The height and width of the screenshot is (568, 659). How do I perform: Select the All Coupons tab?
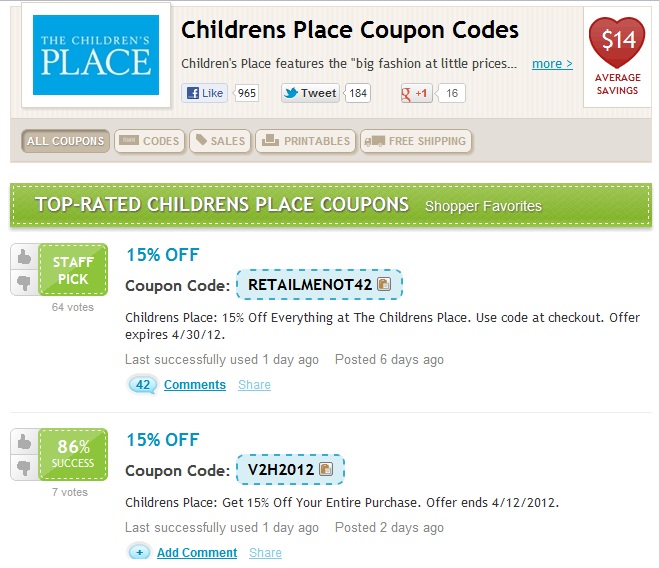point(66,141)
